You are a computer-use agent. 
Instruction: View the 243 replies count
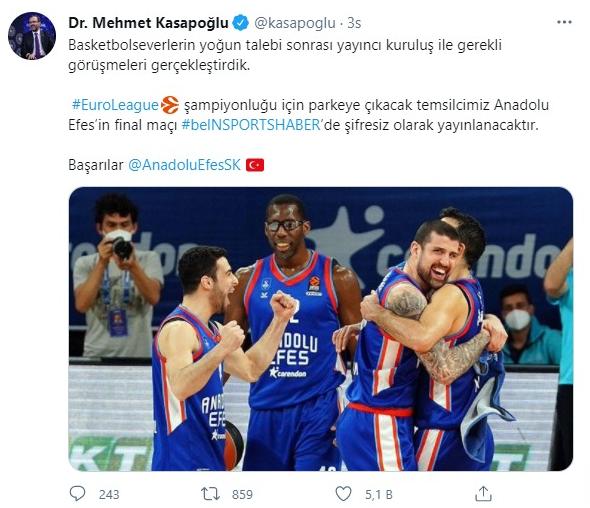point(109,494)
